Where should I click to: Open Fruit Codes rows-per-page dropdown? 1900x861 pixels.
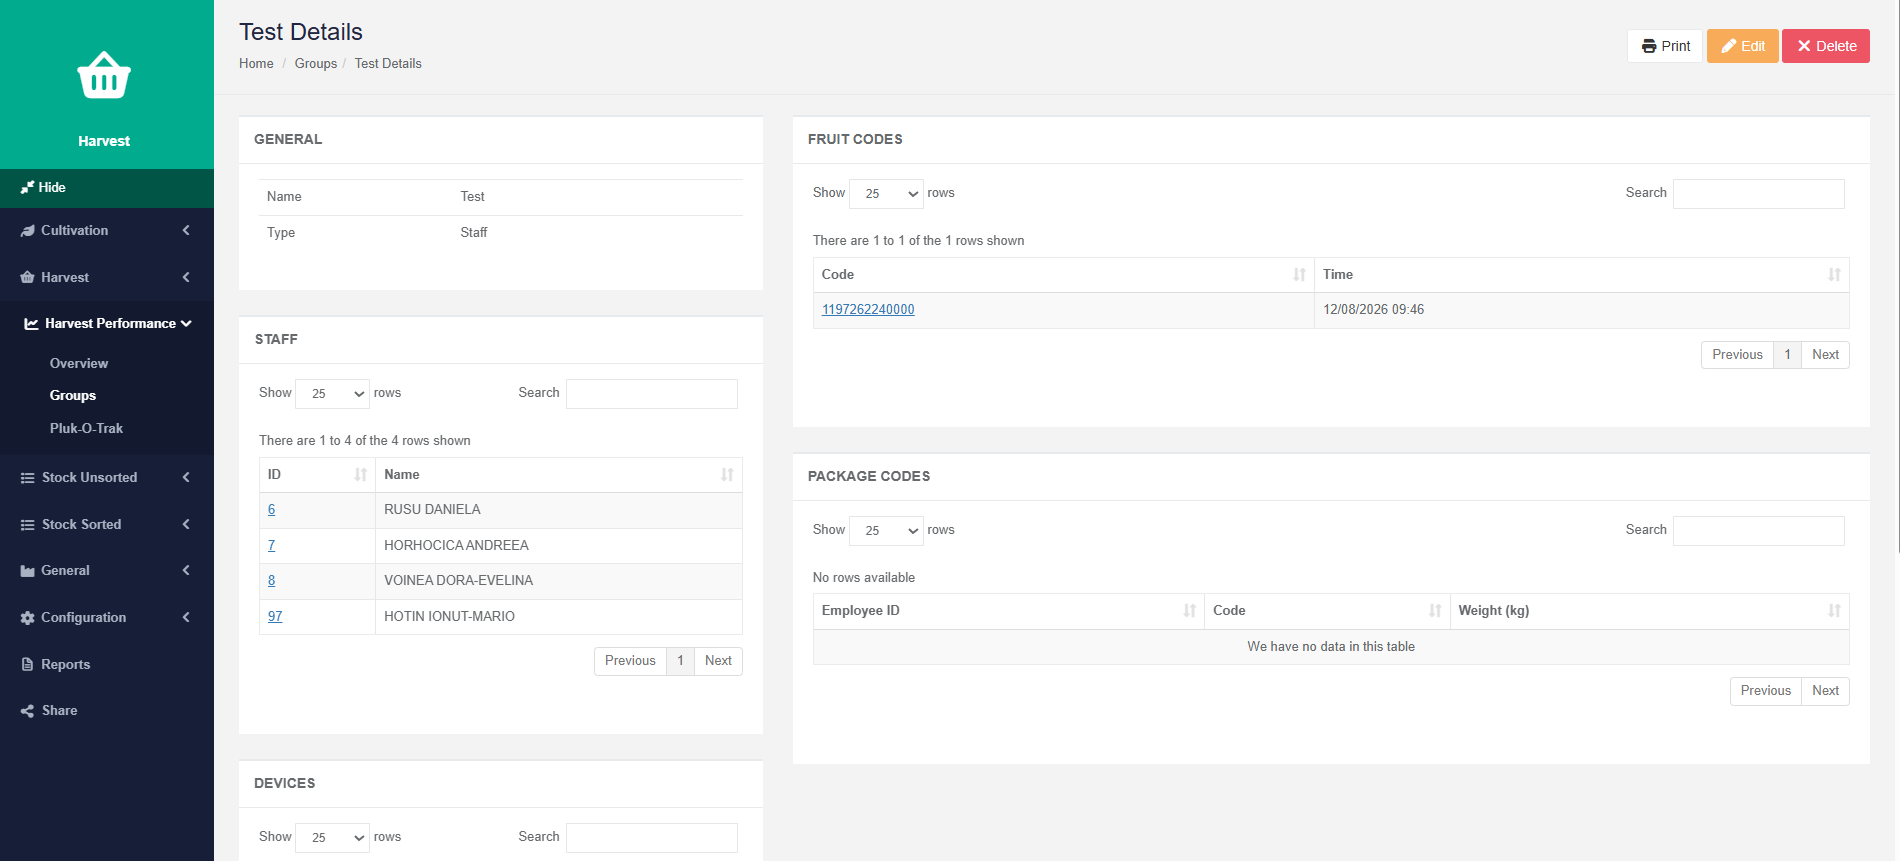(887, 194)
